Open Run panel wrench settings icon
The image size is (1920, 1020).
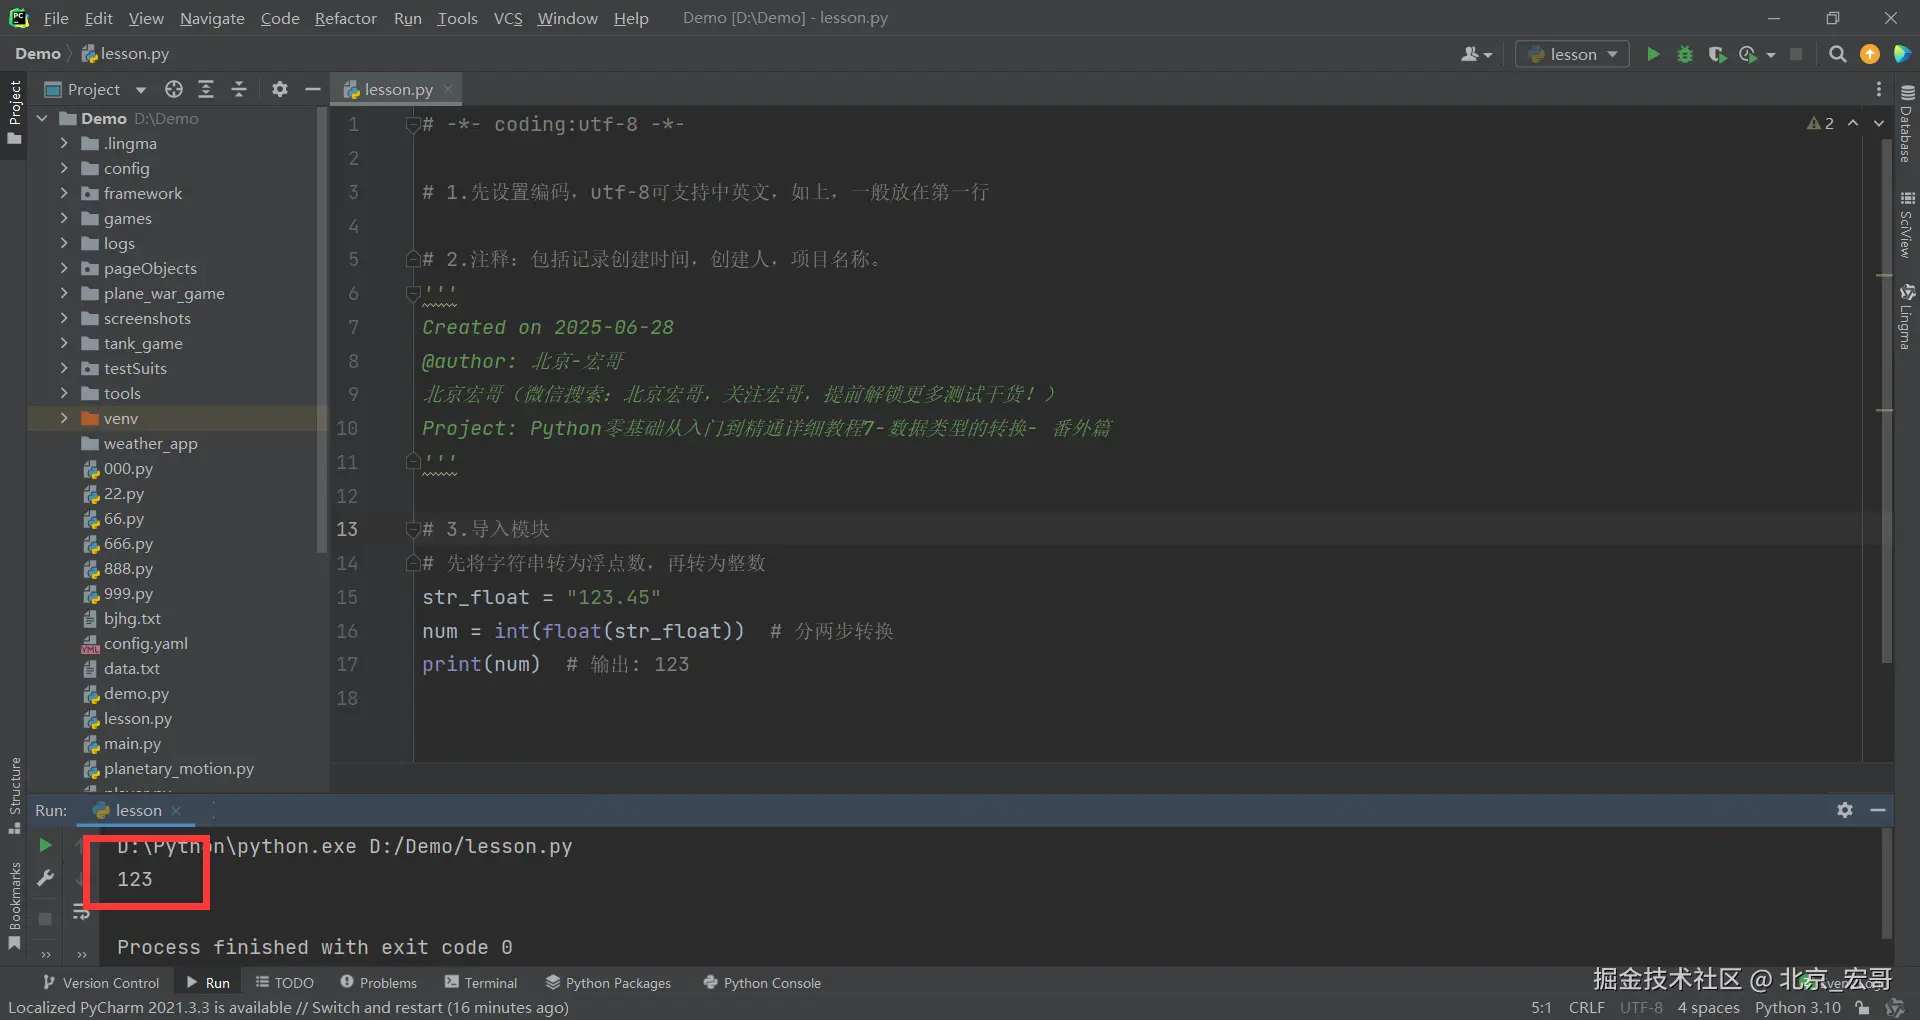coord(45,878)
